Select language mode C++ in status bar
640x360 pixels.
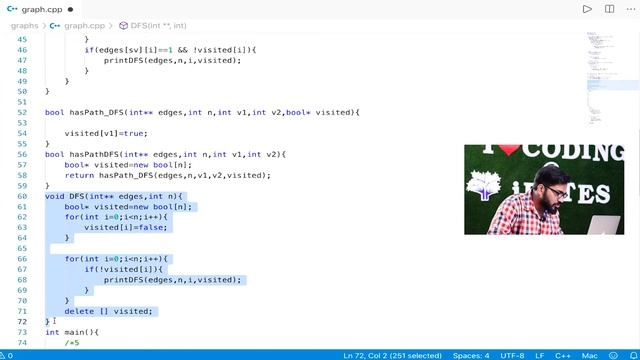pyautogui.click(x=562, y=356)
